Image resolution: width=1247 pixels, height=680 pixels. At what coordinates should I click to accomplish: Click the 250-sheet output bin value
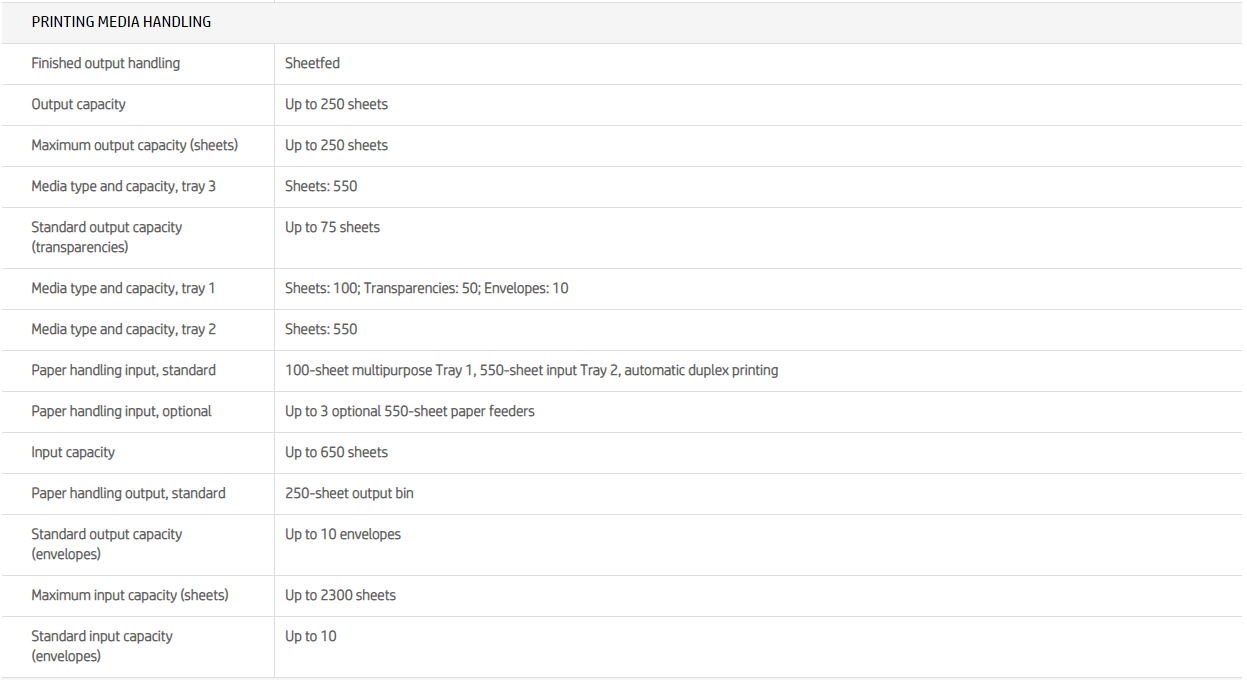[x=349, y=493]
